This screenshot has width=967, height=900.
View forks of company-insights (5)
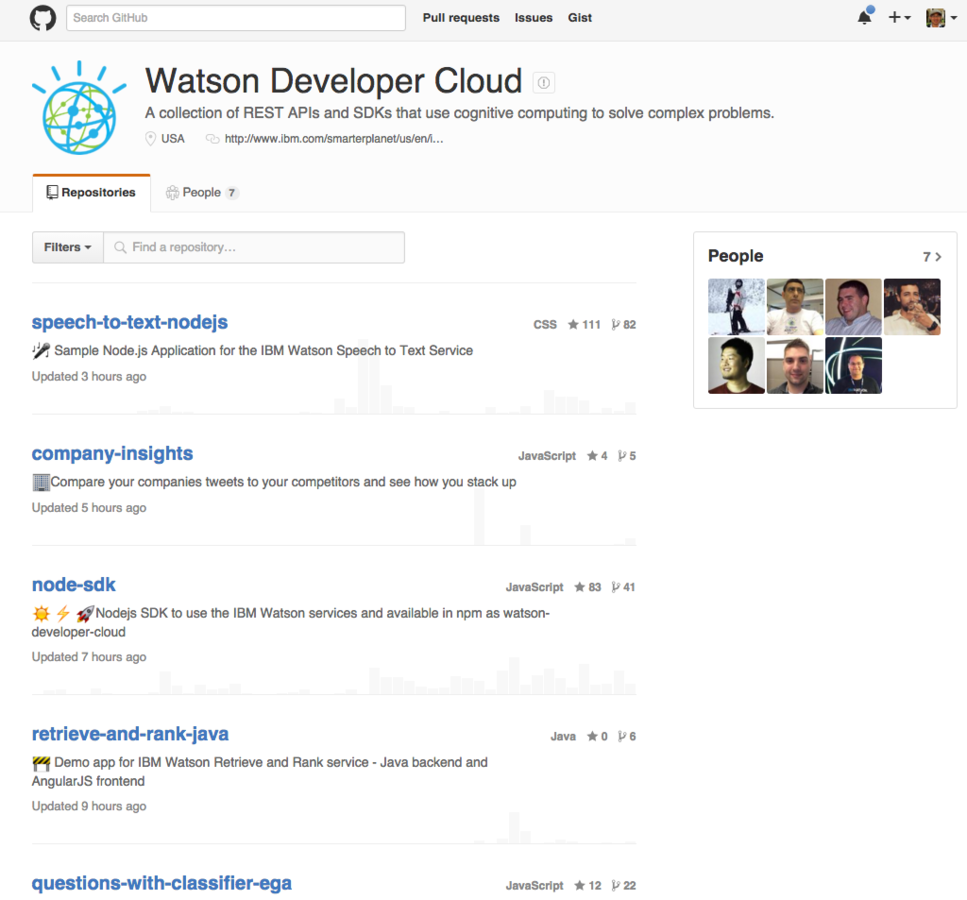627,456
